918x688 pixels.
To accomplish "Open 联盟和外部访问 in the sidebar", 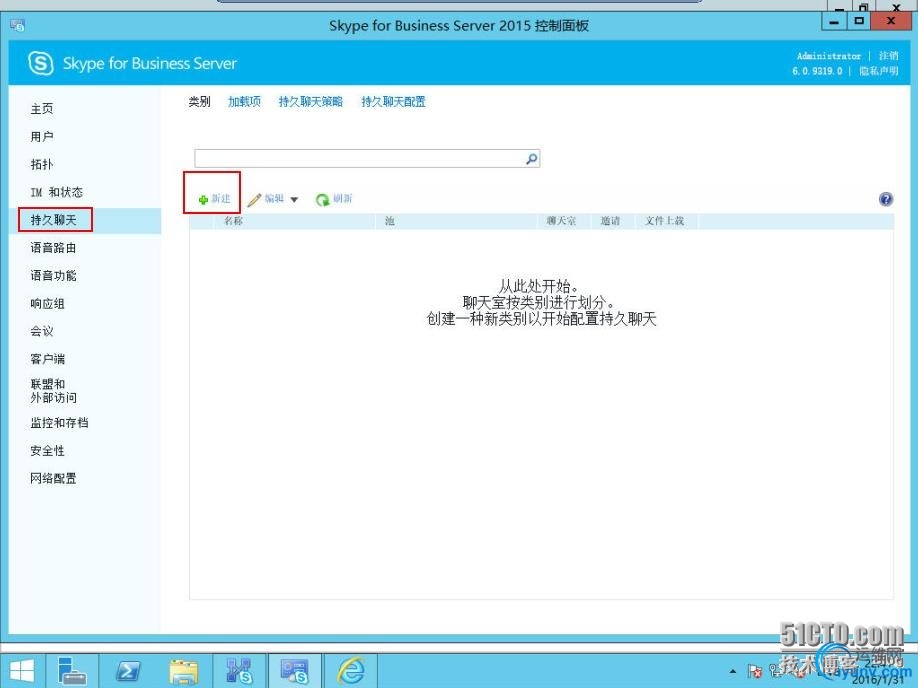I will point(53,391).
